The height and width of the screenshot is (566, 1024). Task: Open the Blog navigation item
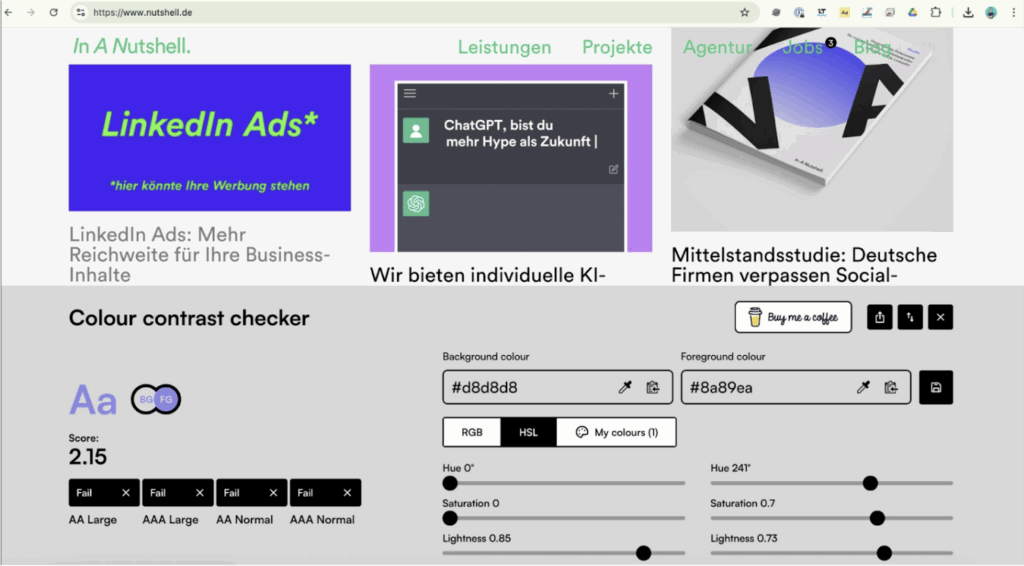[x=872, y=47]
